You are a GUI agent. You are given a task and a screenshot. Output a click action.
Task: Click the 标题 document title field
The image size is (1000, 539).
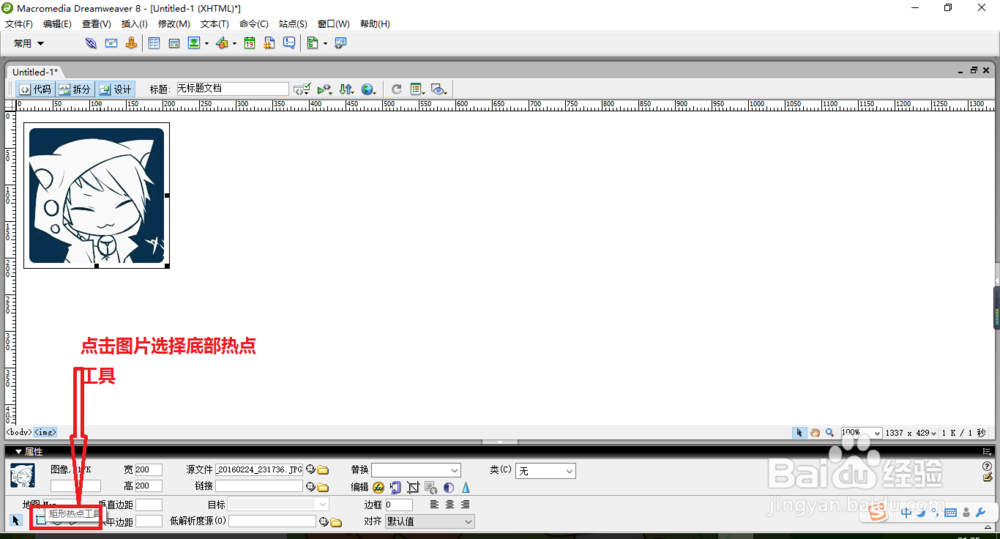(x=232, y=89)
